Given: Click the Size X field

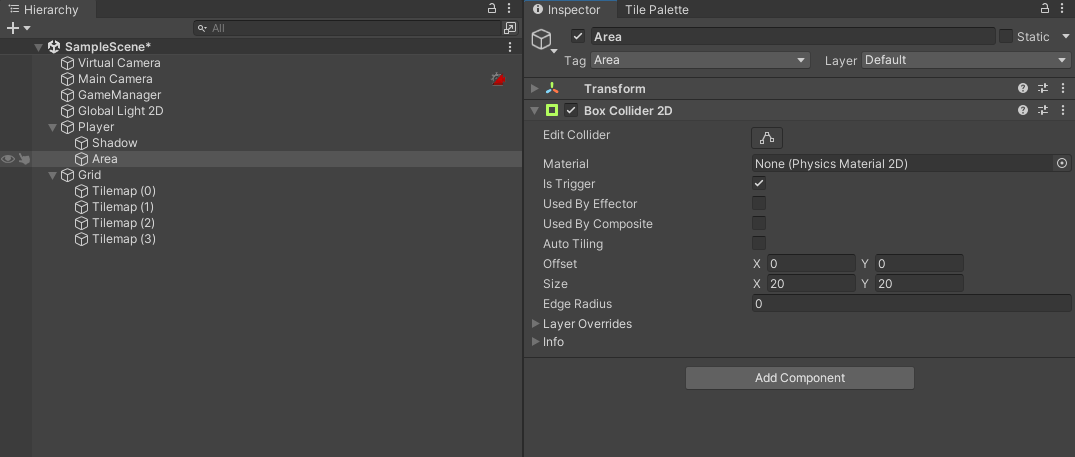Looking at the screenshot, I should [811, 284].
